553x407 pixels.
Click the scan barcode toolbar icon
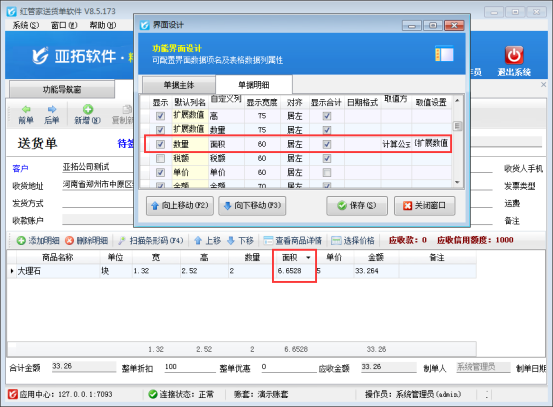[x=122, y=241]
